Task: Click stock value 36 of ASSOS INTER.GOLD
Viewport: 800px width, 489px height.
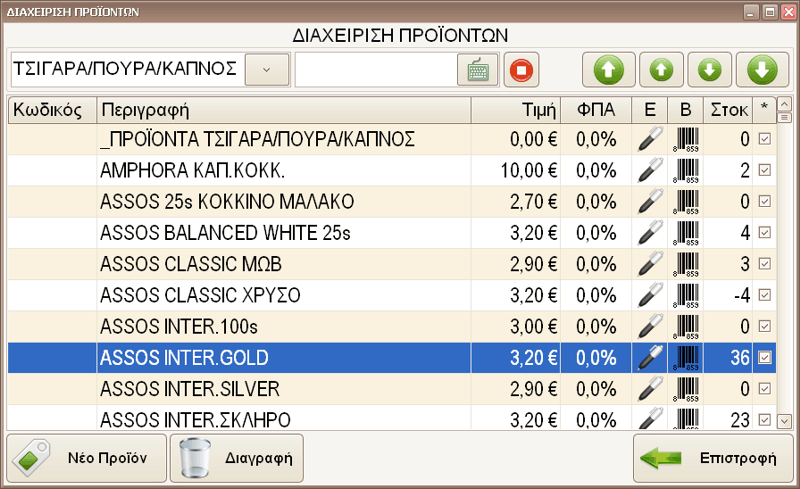Action: click(x=740, y=357)
